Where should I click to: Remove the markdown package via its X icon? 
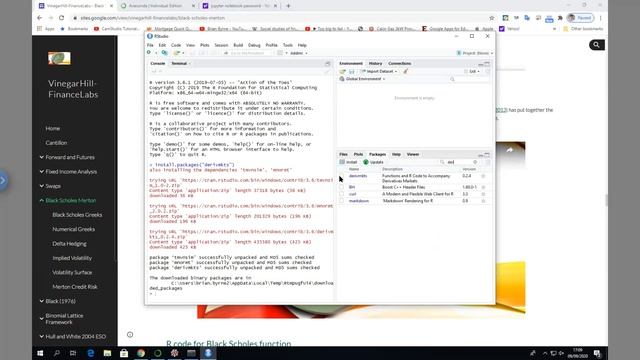(483, 201)
